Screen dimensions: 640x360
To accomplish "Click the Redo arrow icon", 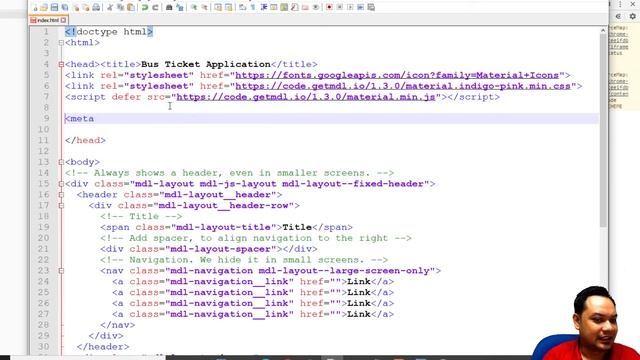I will tap(156, 7).
